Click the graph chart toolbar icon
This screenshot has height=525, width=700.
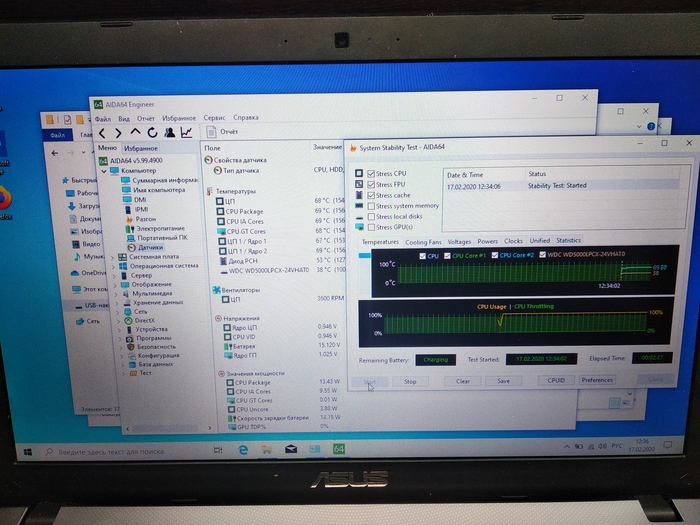coord(186,132)
